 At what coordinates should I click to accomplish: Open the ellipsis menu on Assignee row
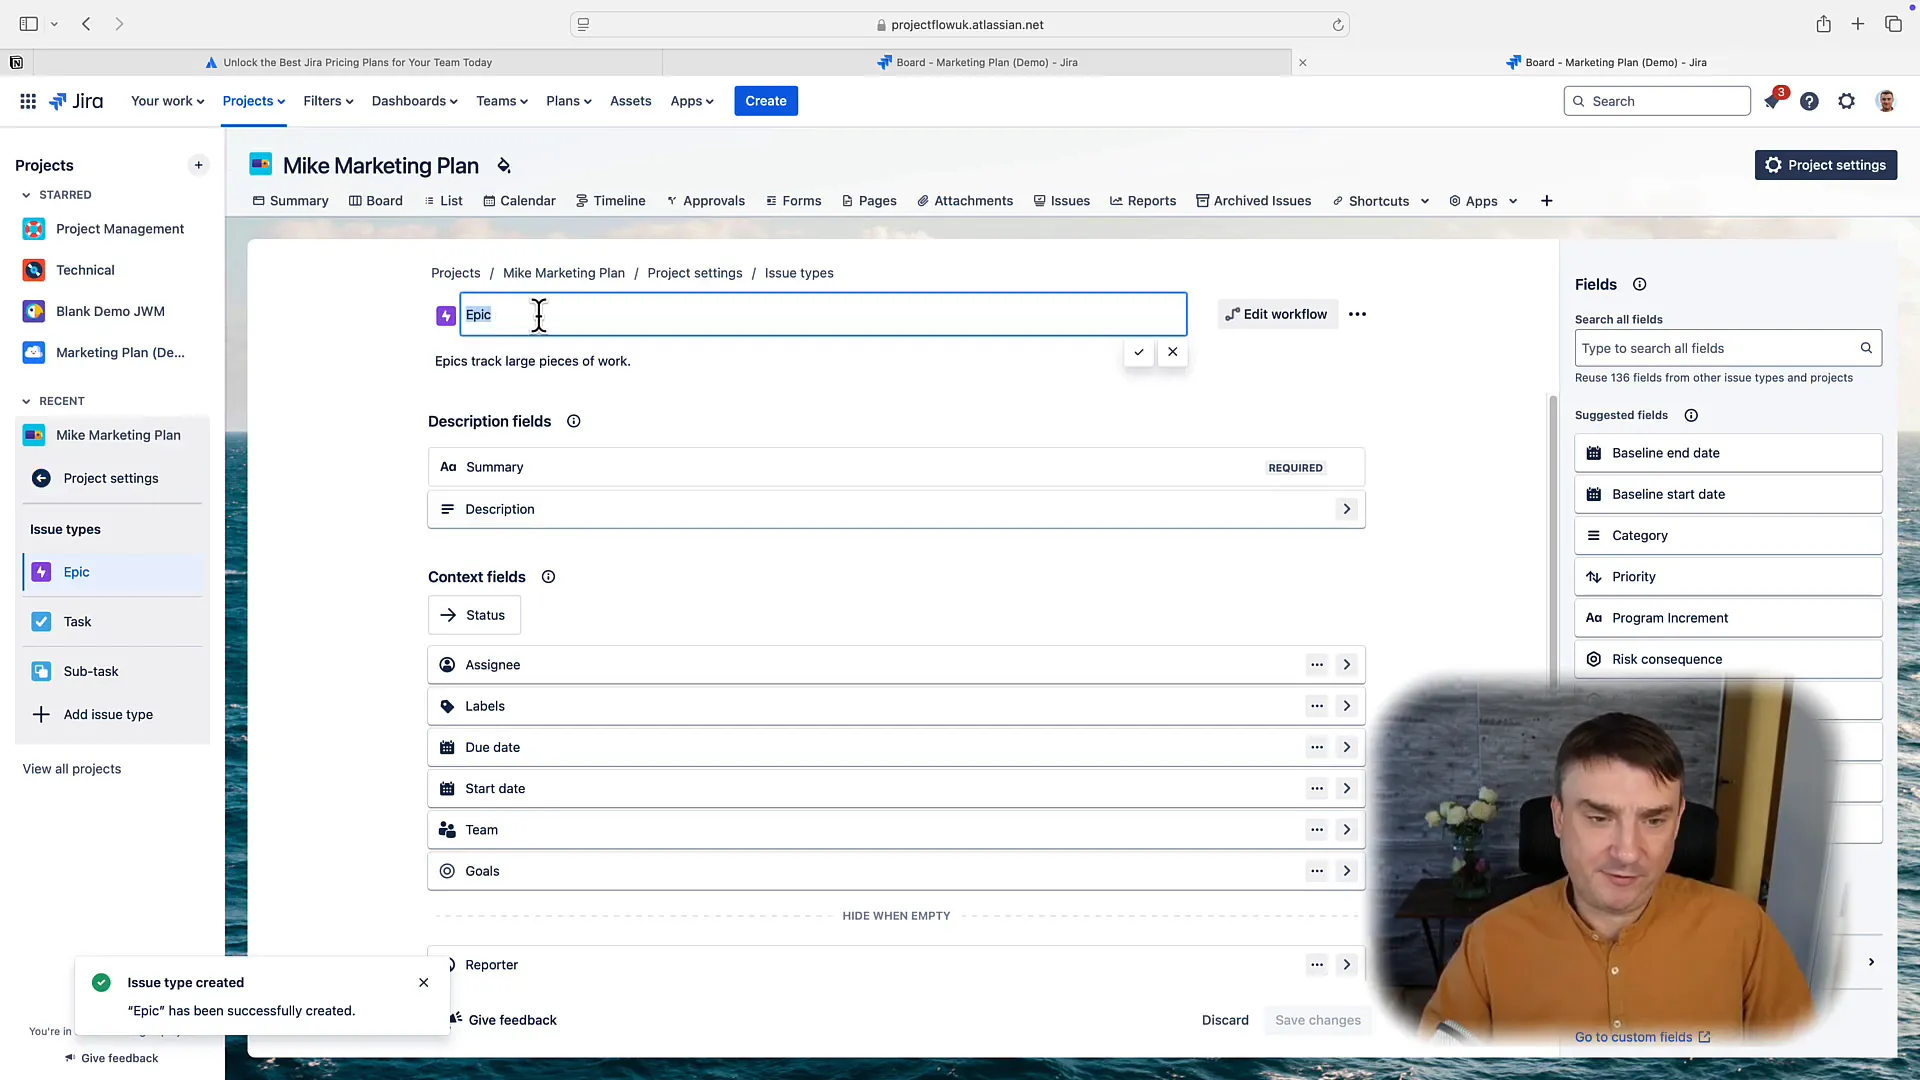click(1317, 665)
